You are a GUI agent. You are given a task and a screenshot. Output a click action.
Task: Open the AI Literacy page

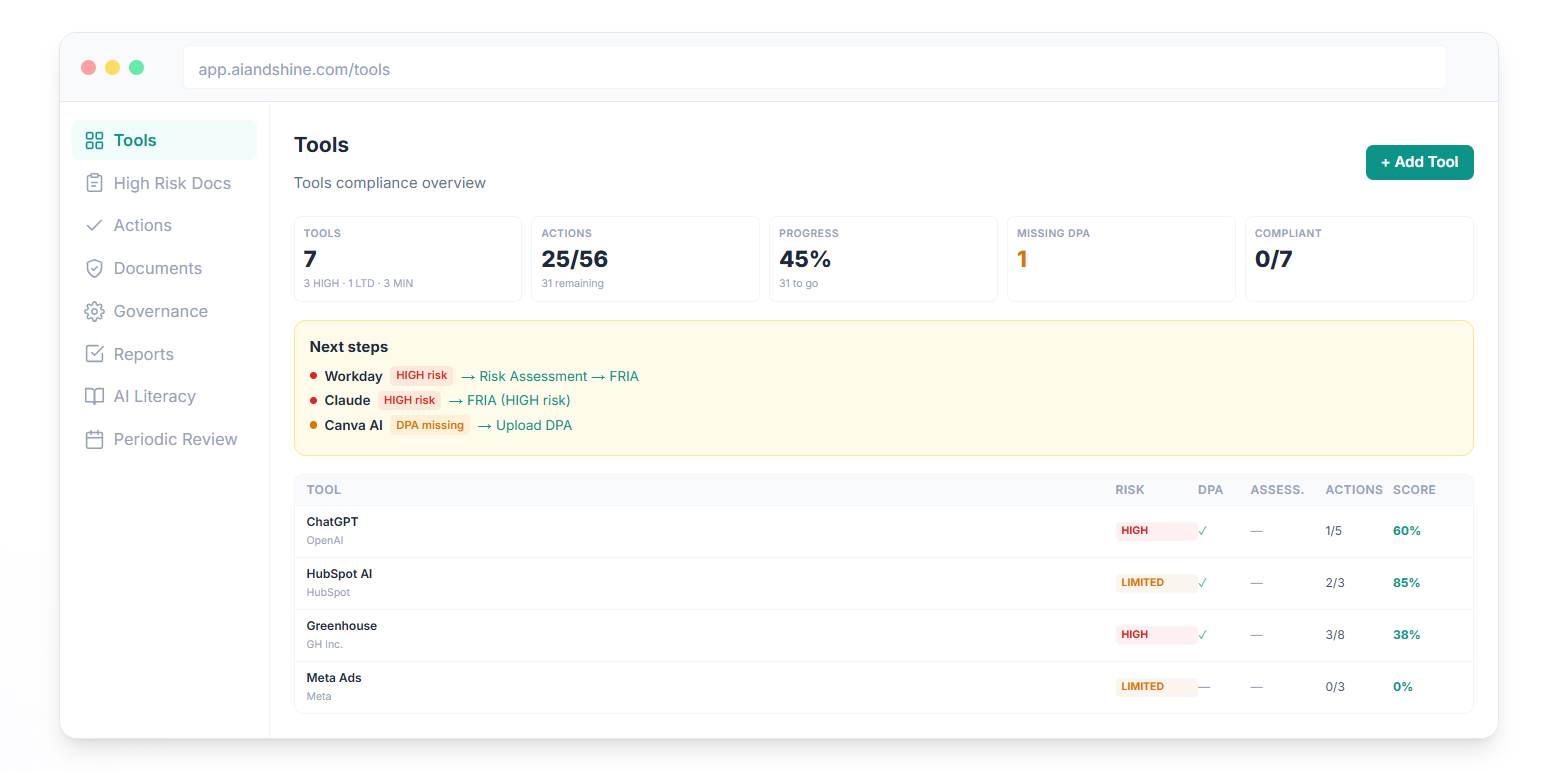pyautogui.click(x=164, y=396)
